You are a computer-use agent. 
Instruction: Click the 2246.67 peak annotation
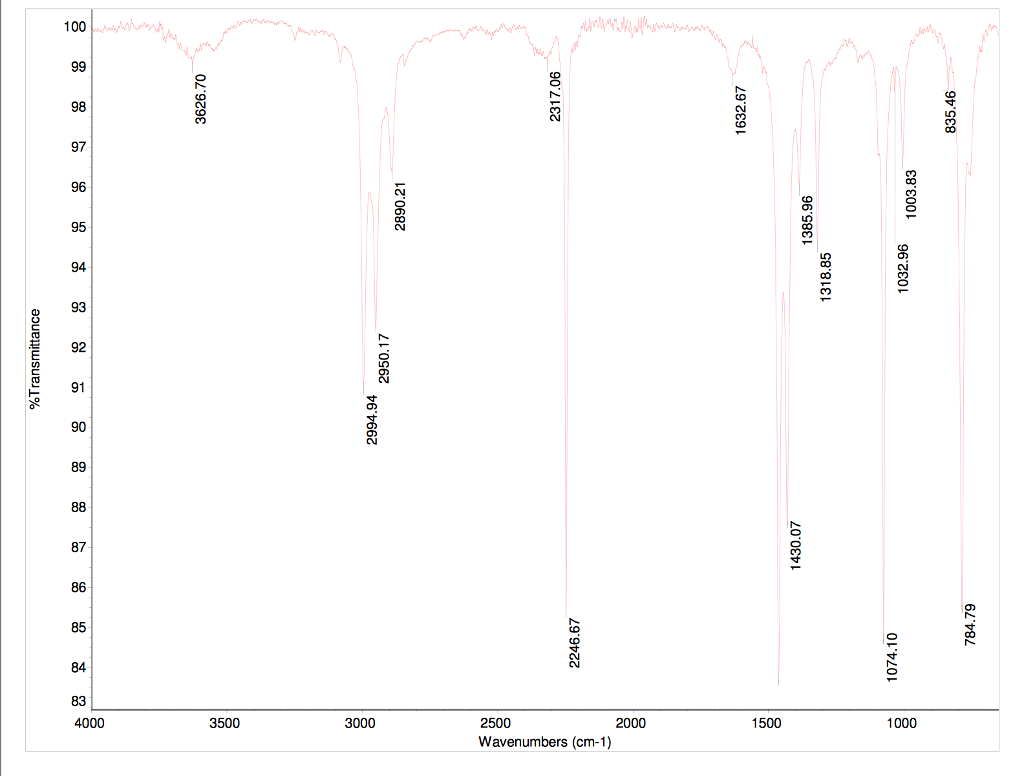[572, 642]
